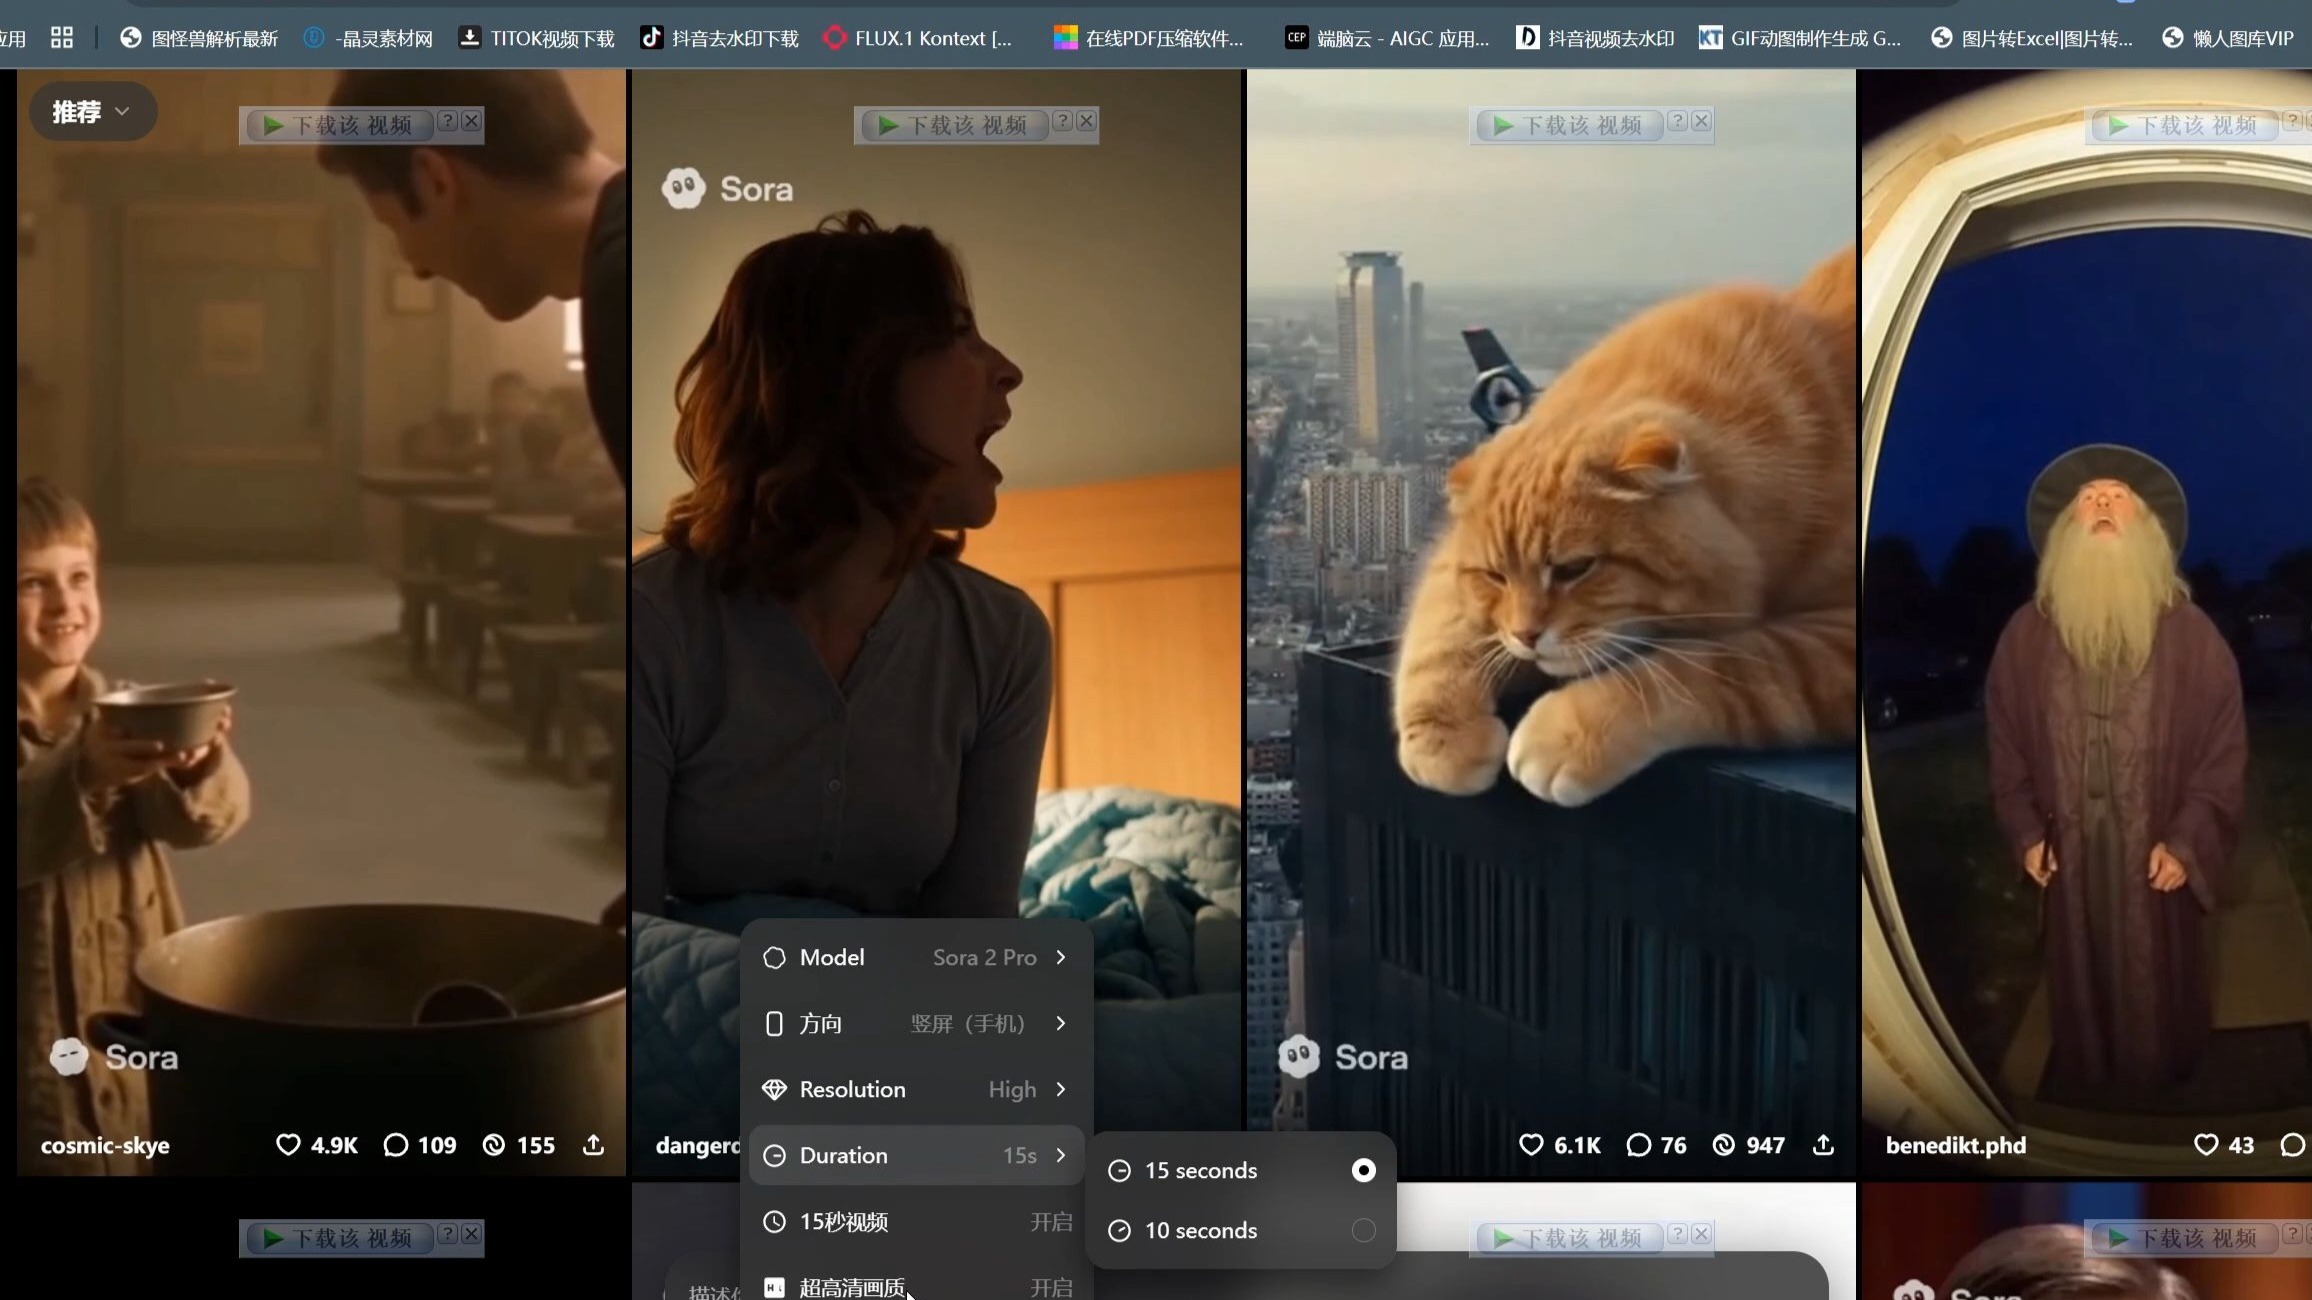The width and height of the screenshot is (2312, 1300).
Task: Select the 10 seconds radio option
Action: click(x=1363, y=1230)
